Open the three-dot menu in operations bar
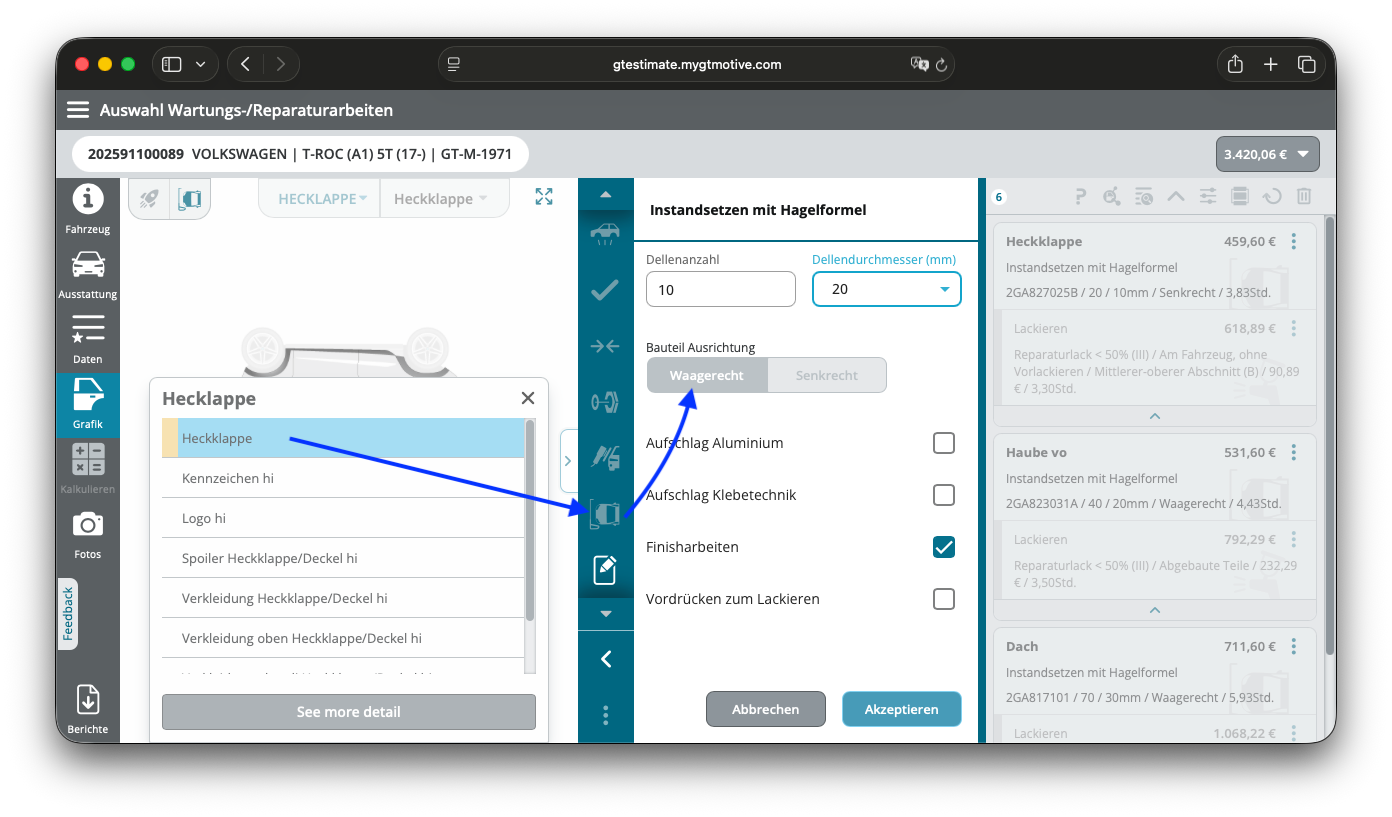Viewport: 1392px width, 817px height. coord(606,715)
